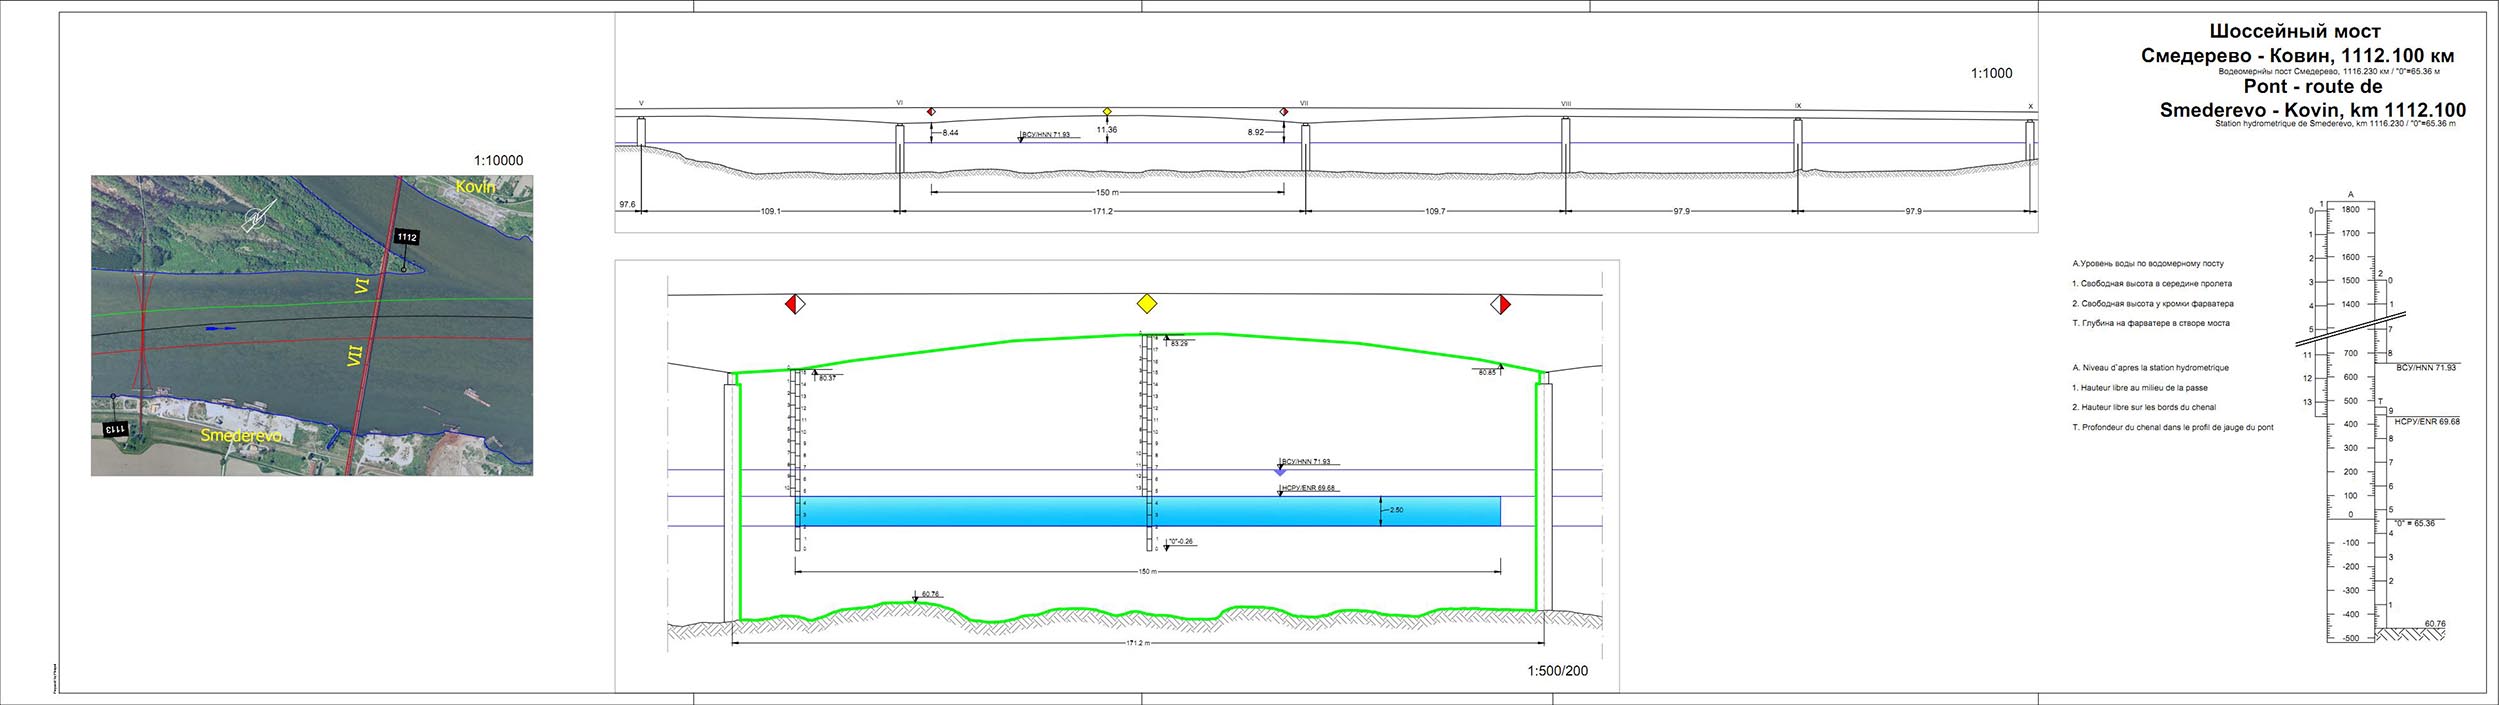
Task: Click the 'НСРУ/ENR 69.68' label on the gauge scale
Action: pos(2427,422)
